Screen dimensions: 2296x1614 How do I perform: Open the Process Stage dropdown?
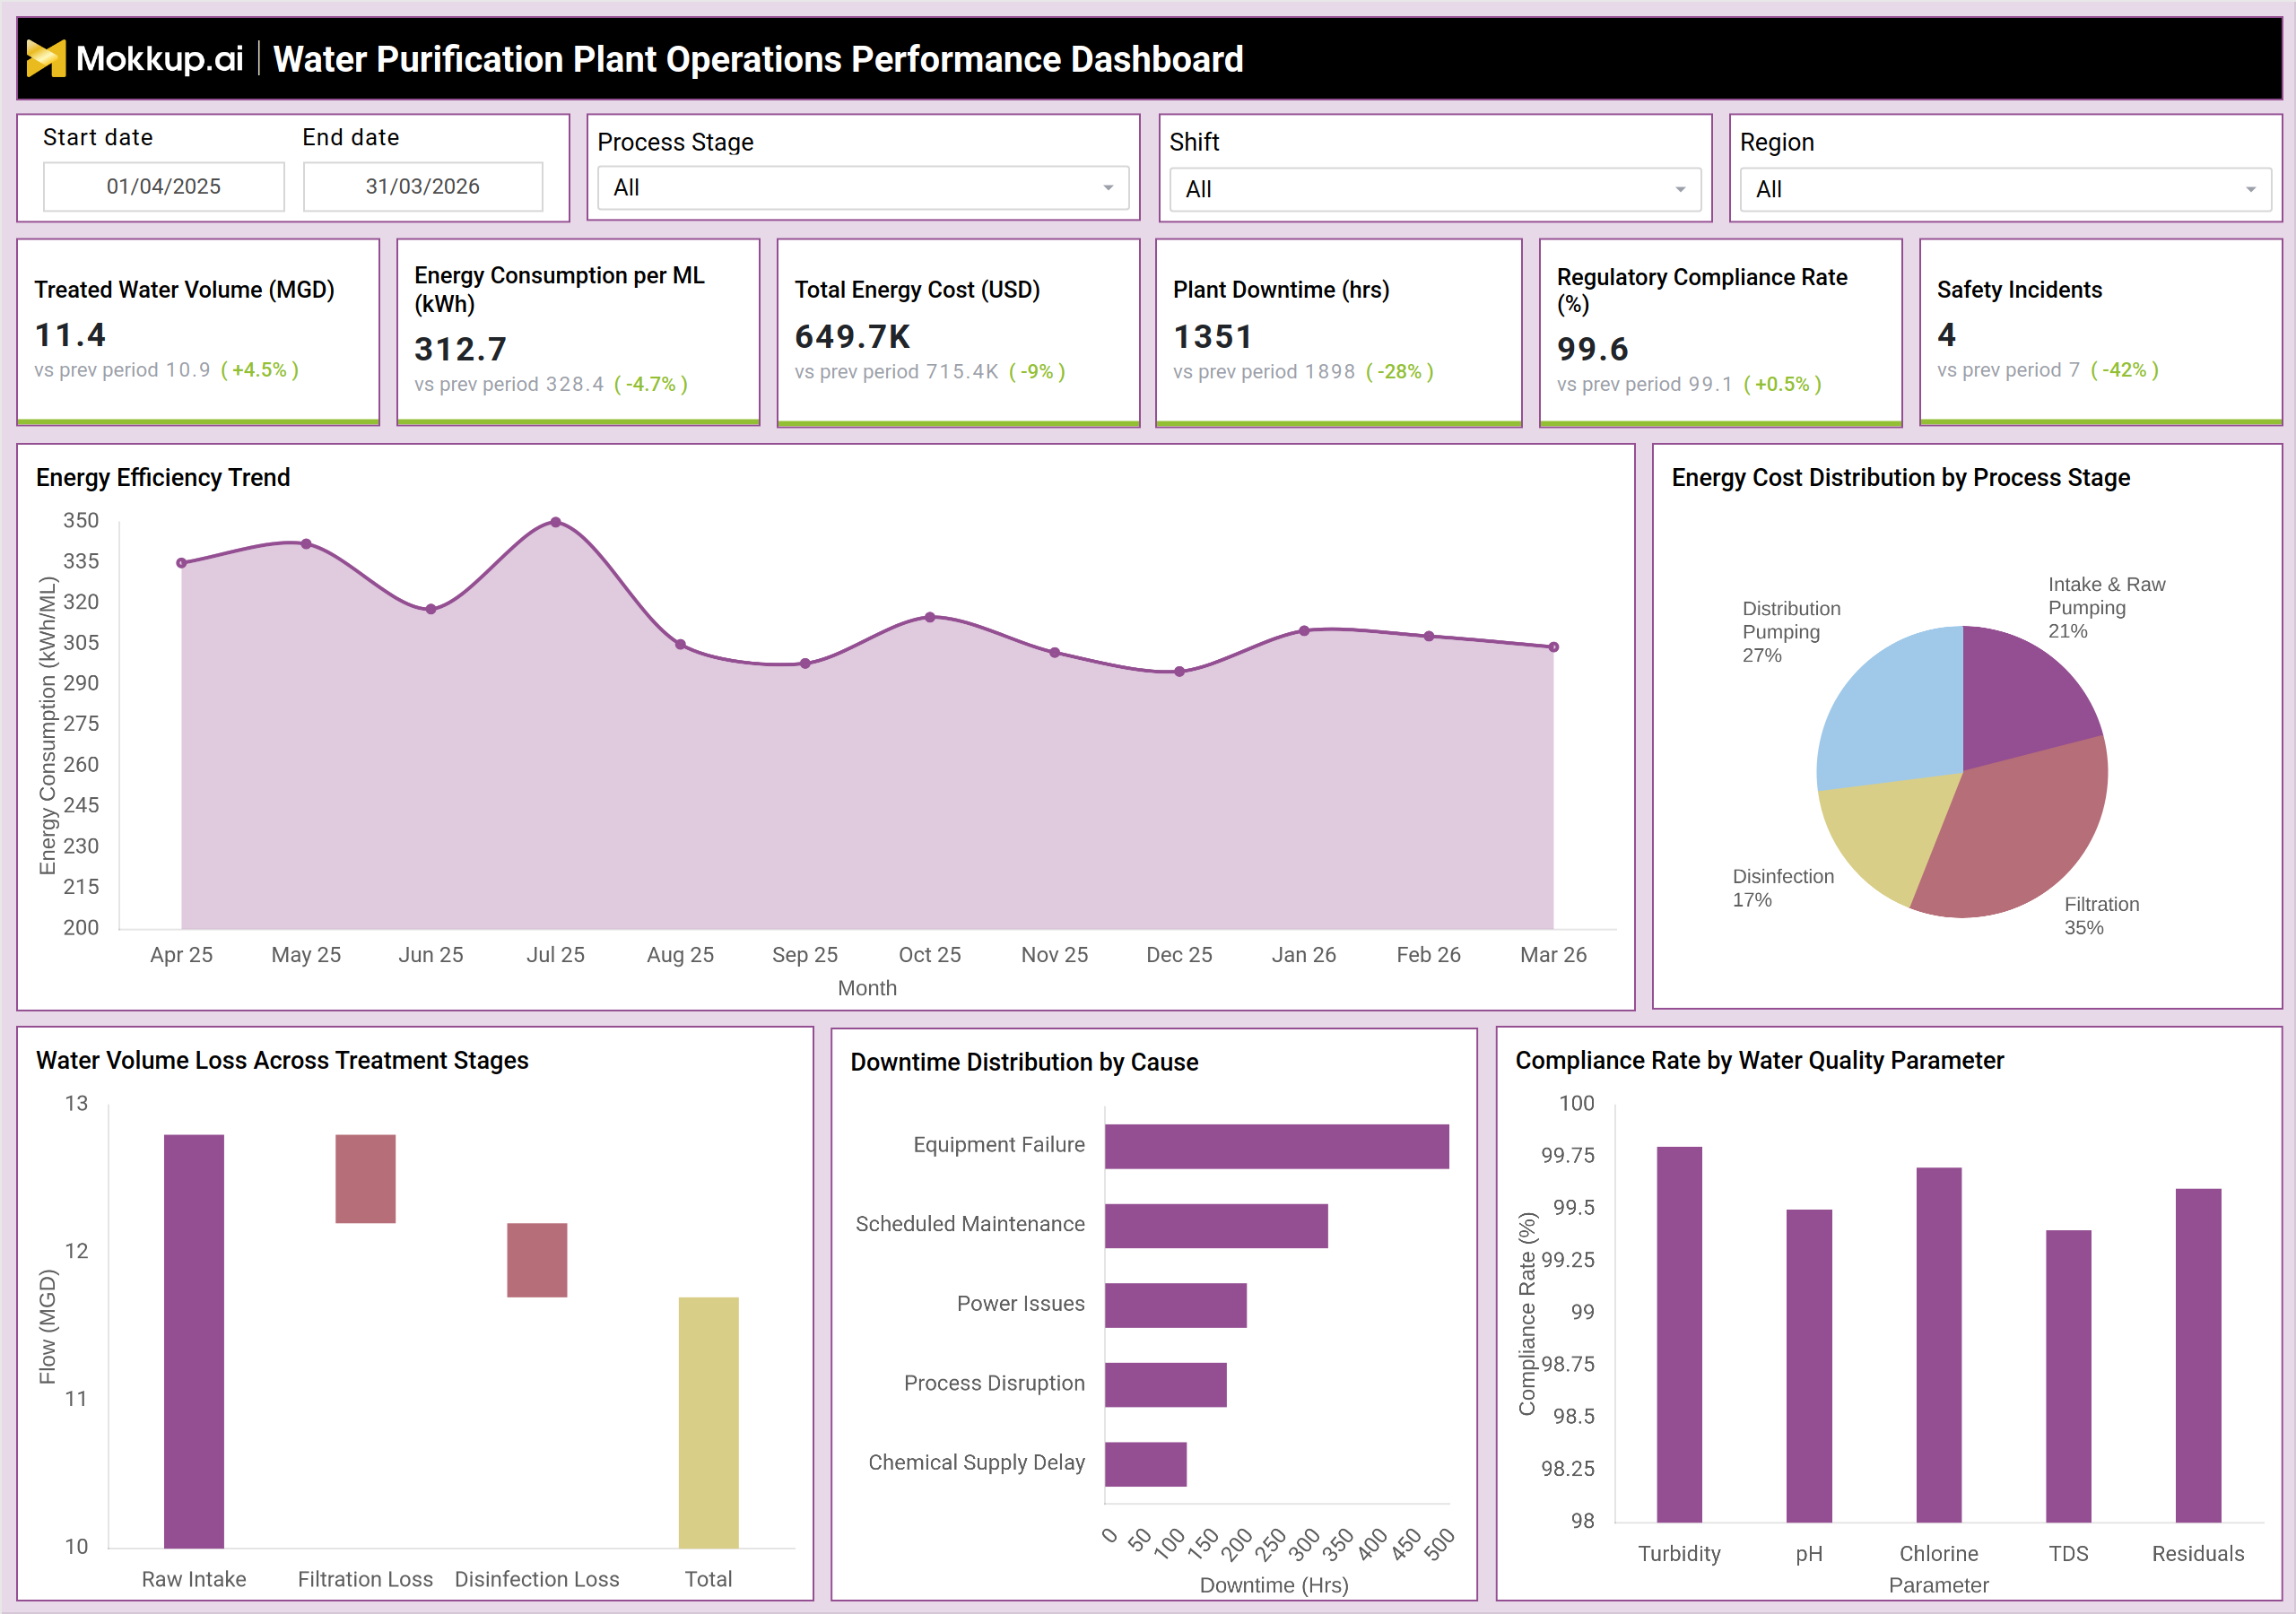863,188
